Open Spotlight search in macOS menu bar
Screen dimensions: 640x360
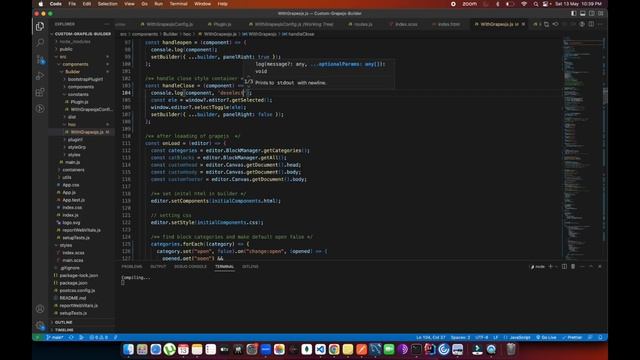click(536, 4)
